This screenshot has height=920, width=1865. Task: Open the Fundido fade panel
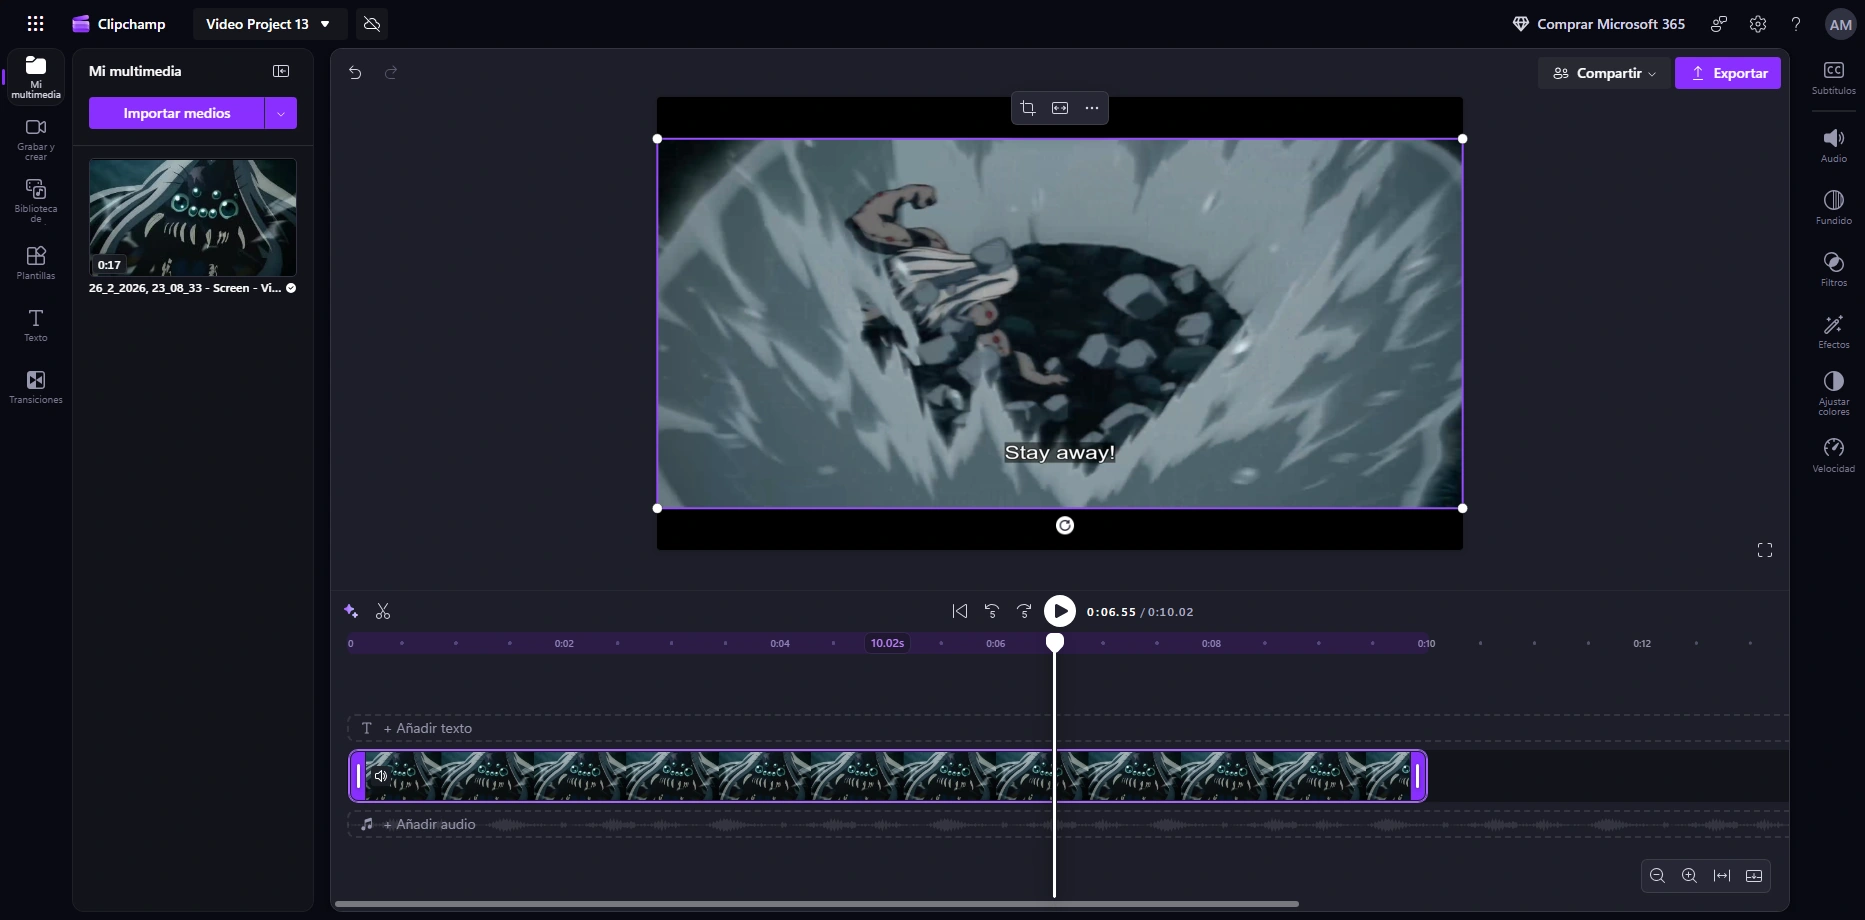coord(1834,207)
